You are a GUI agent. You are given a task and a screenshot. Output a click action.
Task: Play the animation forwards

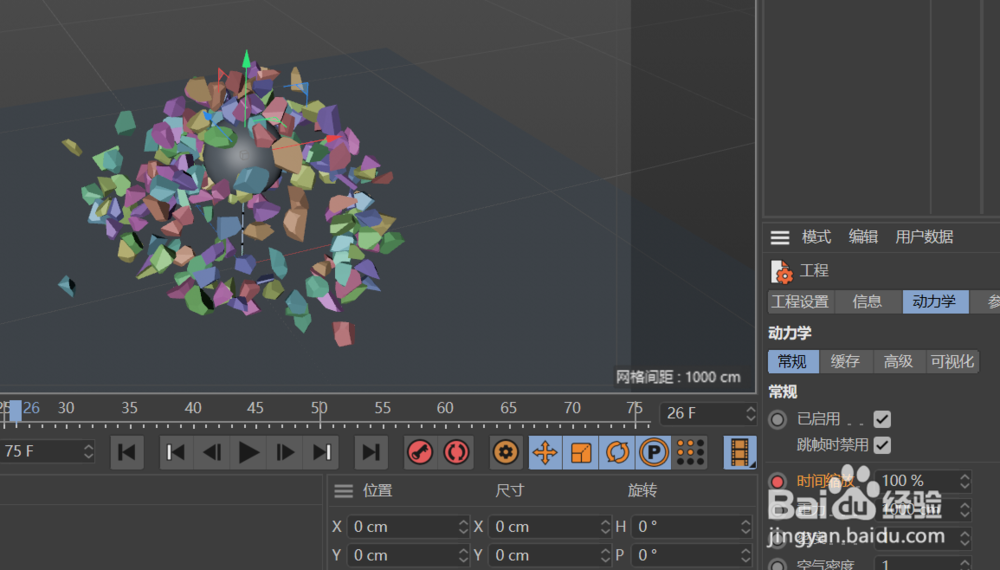[x=249, y=453]
